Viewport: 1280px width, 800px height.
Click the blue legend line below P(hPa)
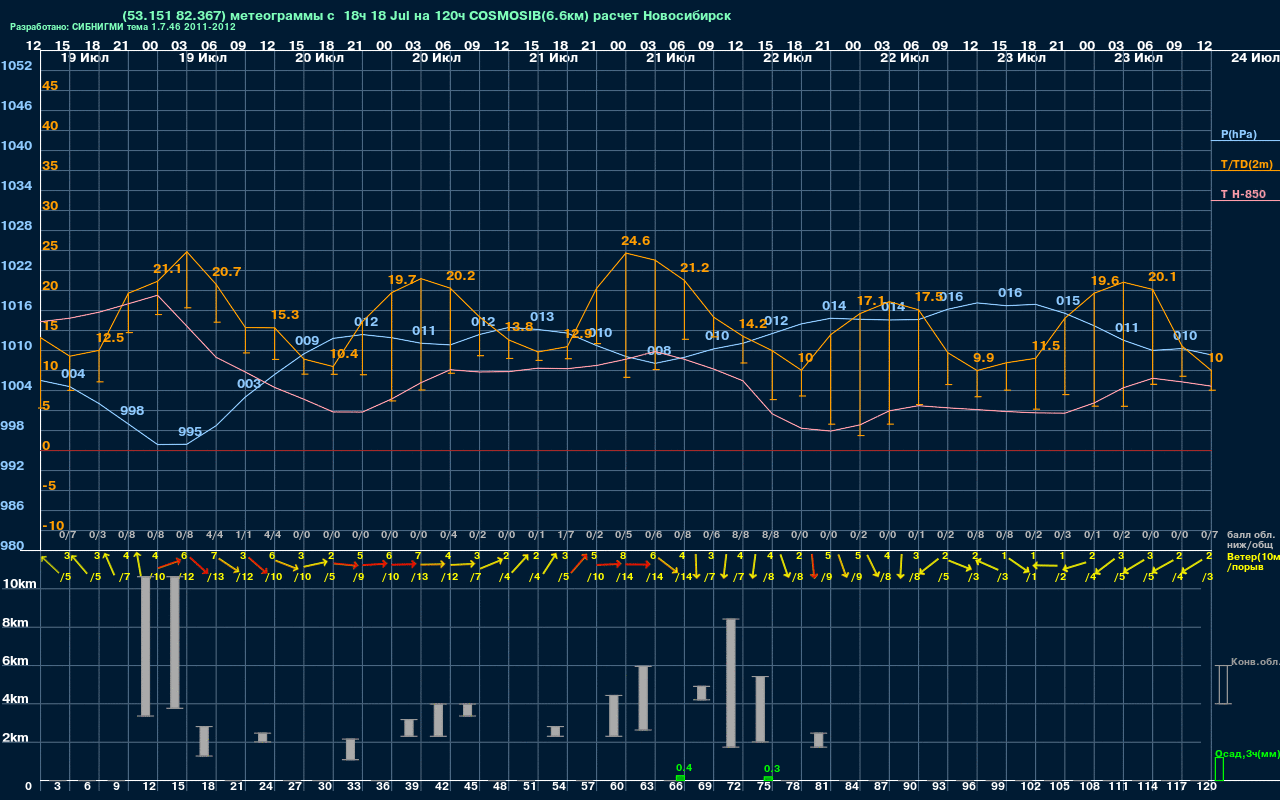[x=1245, y=141]
